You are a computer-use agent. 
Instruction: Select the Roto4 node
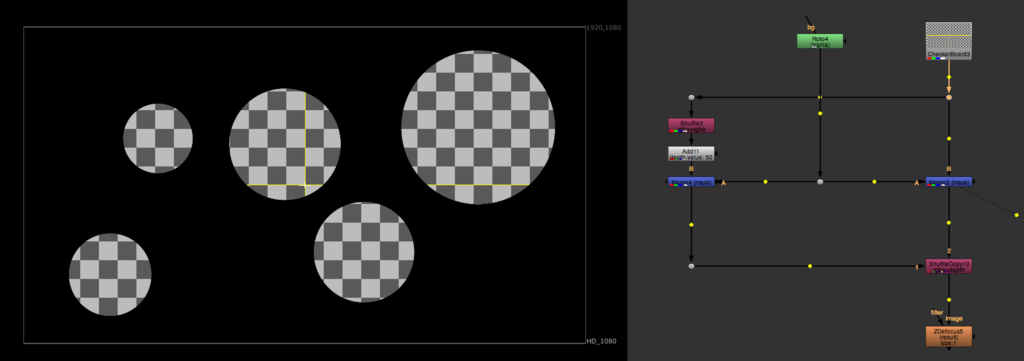(x=820, y=41)
